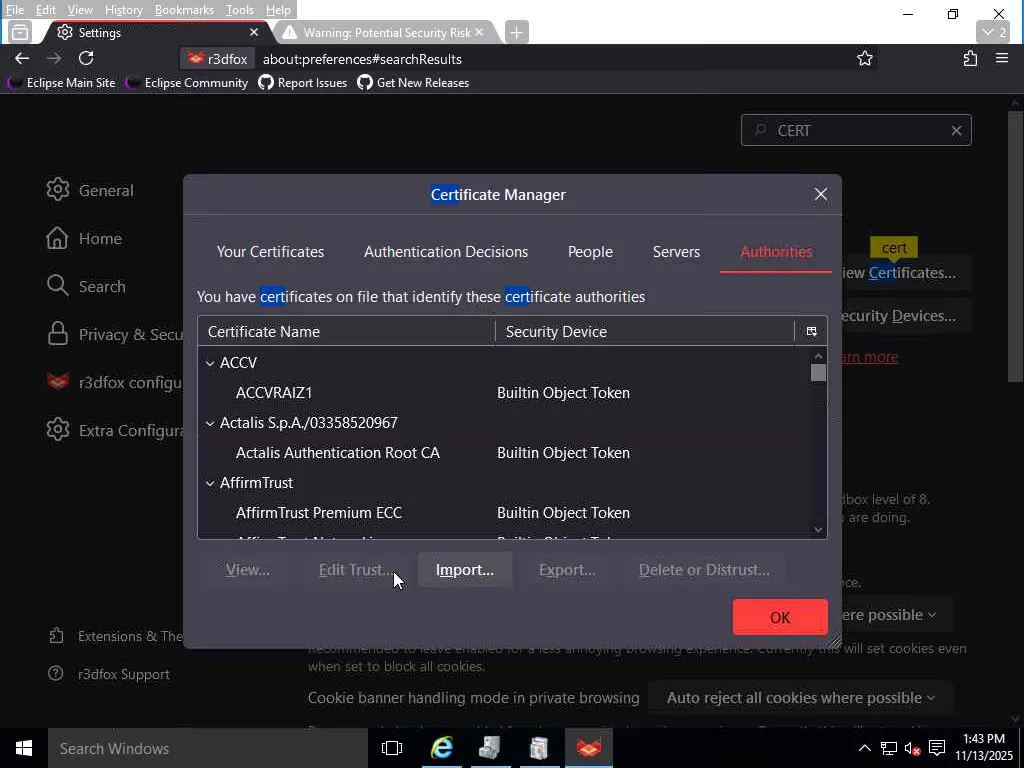Switch to the Servers tab
1024x768 pixels.
(676, 252)
